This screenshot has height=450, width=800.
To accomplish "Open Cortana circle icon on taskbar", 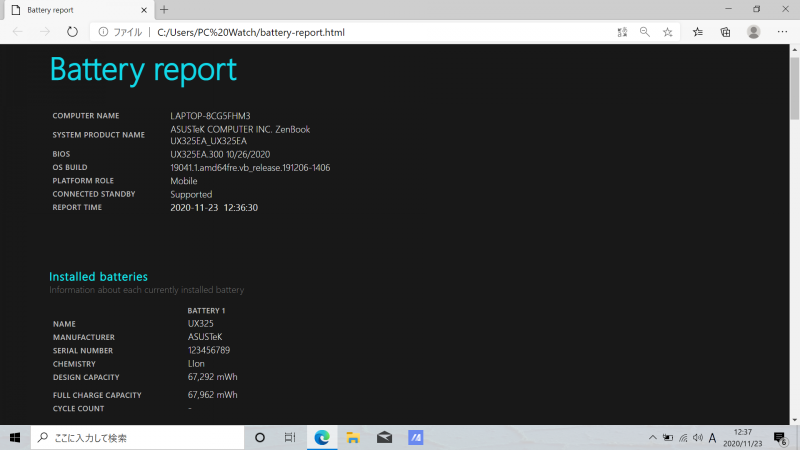I will pos(260,438).
